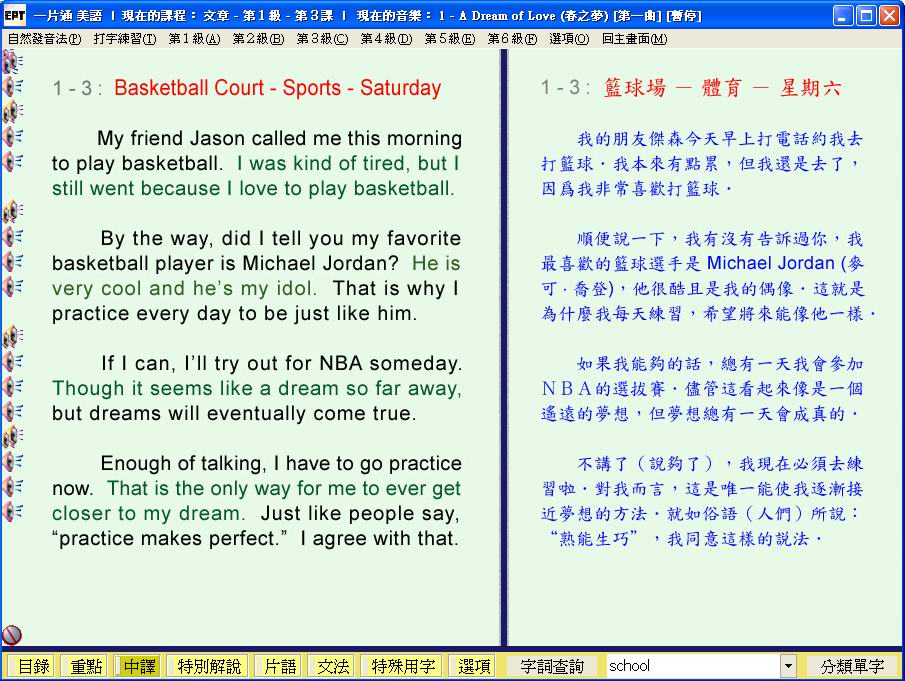905x681 pixels.
Task: Click the vertical divider between text panels
Action: (x=504, y=340)
